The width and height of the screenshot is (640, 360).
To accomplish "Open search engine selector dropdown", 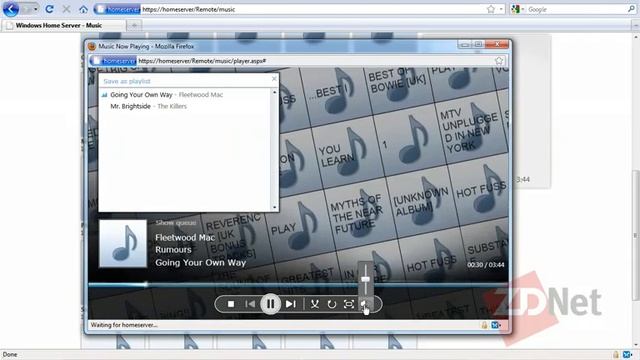I will (x=518, y=9).
